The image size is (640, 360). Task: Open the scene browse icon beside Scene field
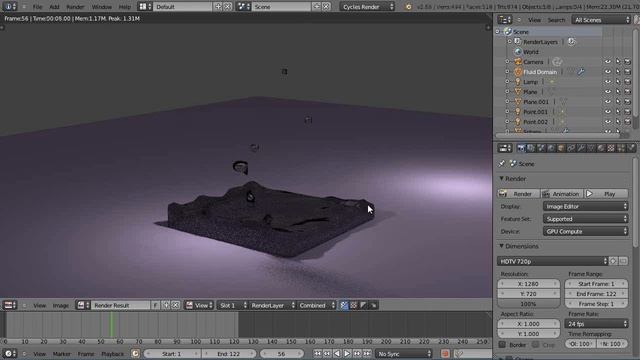(243, 7)
